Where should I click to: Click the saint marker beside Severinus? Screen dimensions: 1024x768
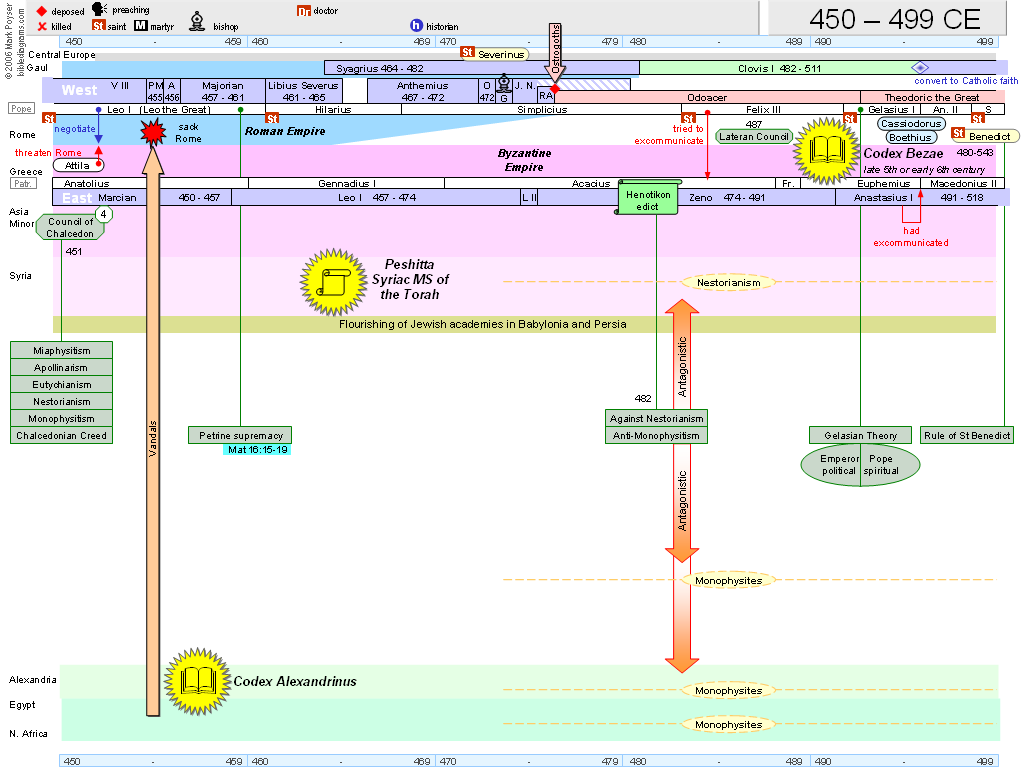pos(467,53)
